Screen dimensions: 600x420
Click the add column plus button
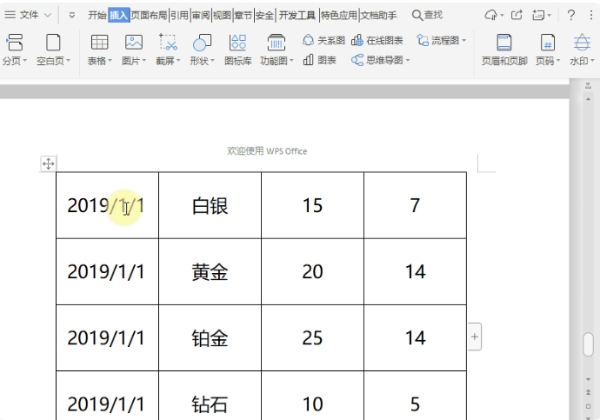click(475, 337)
